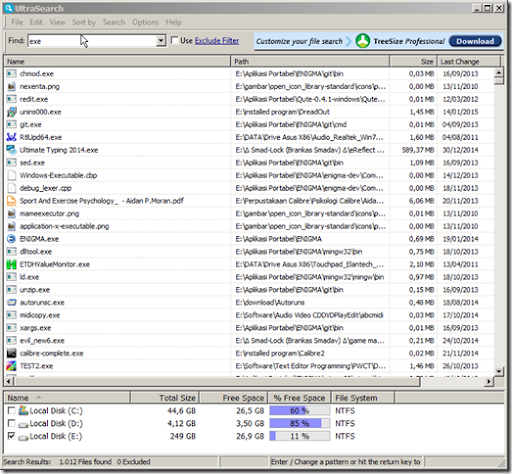Click the 11 % free space bar
This screenshot has height=474, width=512.
click(299, 436)
